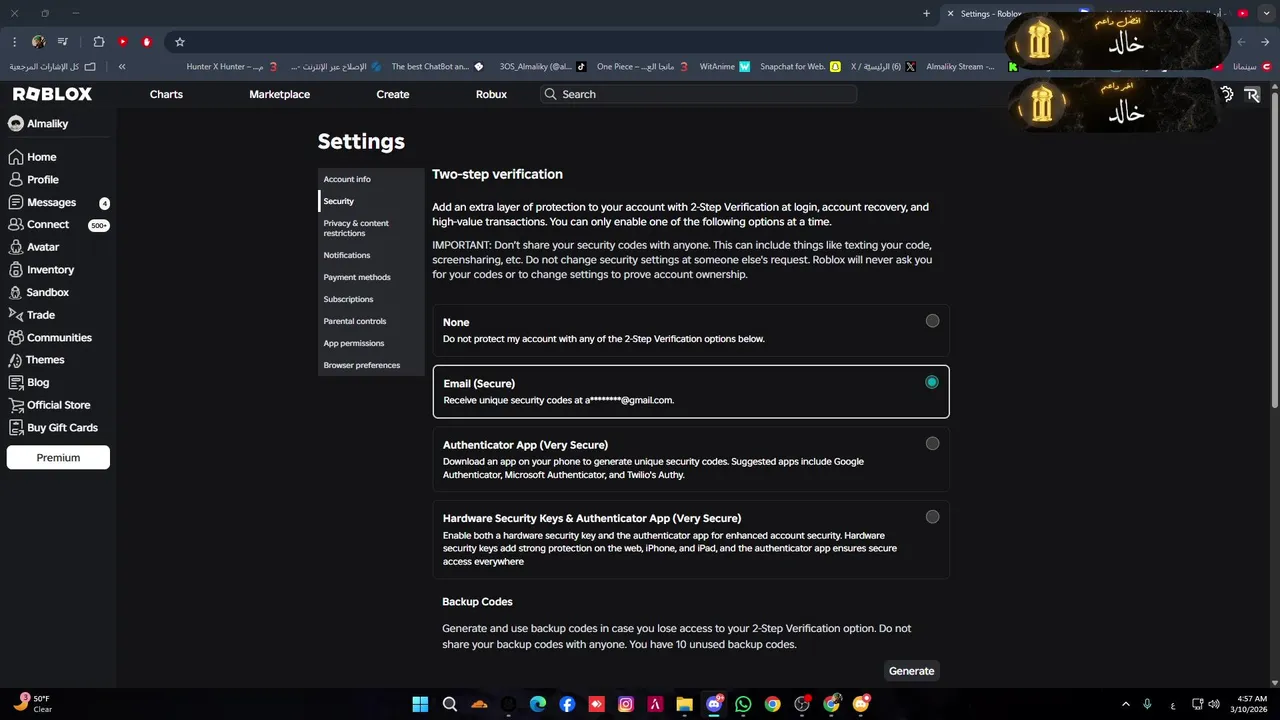Open Microsoft Edge from the taskbar

[x=538, y=704]
